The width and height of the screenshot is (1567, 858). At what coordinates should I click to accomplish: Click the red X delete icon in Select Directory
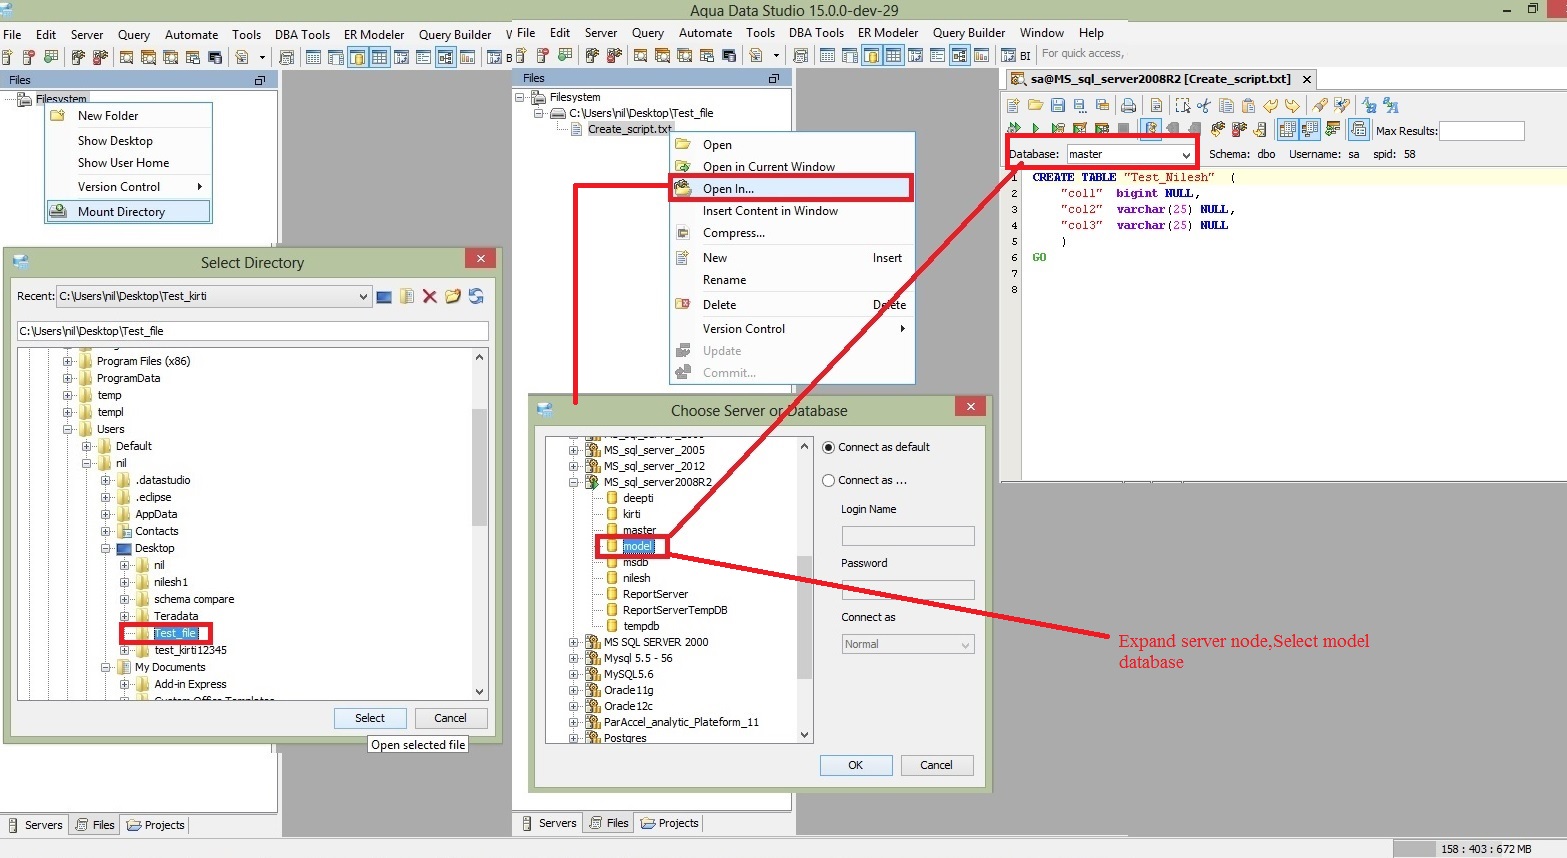coord(430,296)
